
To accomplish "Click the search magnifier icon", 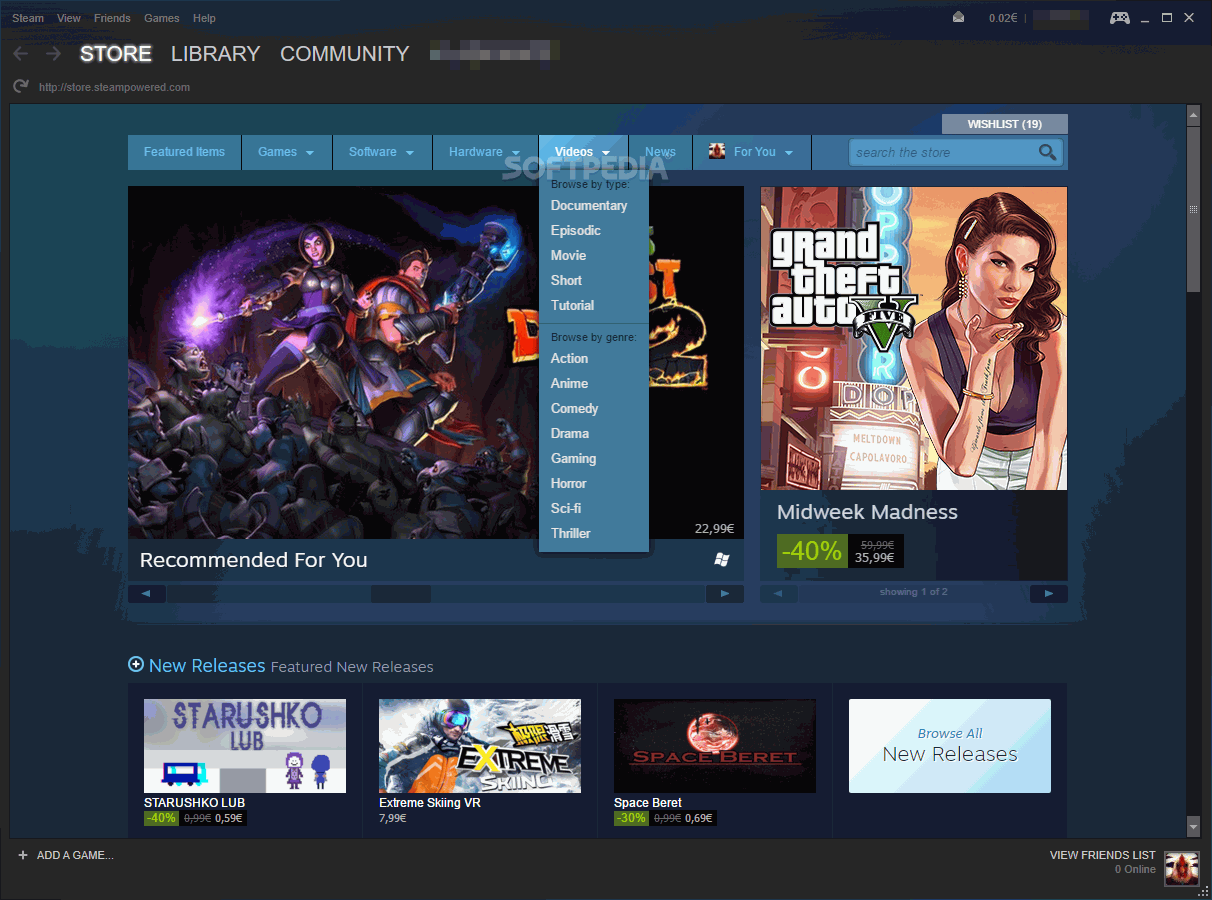I will 1047,152.
